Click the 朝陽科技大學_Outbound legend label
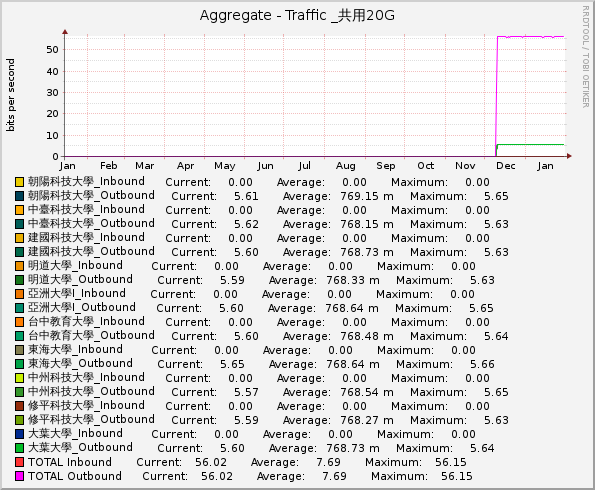This screenshot has width=595, height=490. tap(91, 195)
